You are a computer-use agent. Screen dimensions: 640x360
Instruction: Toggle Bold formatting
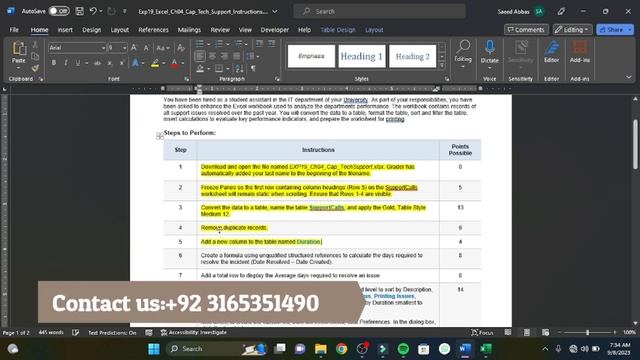pyautogui.click(x=53, y=63)
